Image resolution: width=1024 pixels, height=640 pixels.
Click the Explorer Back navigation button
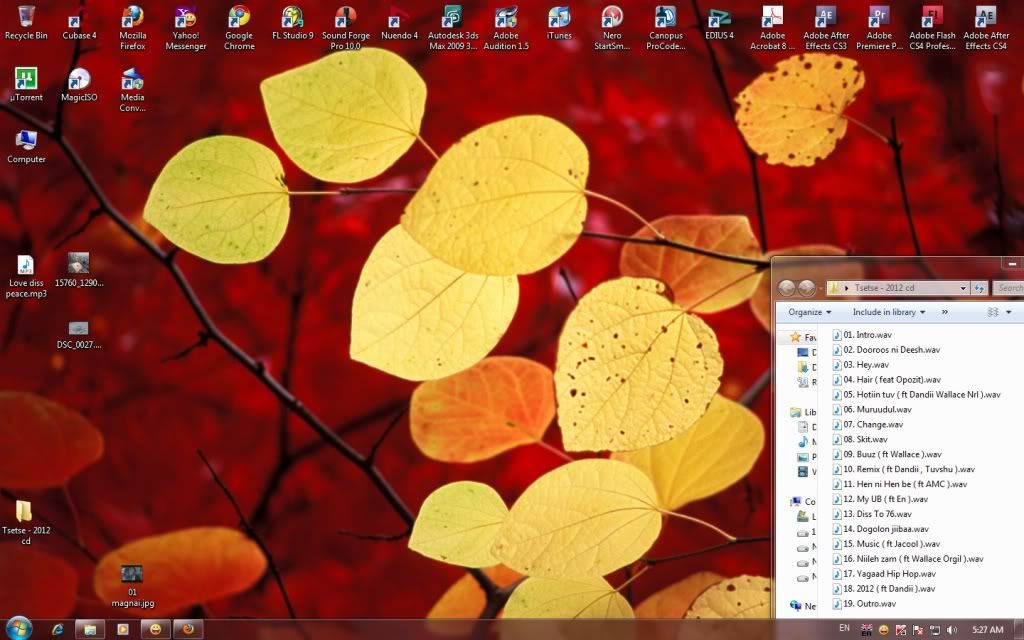point(787,288)
